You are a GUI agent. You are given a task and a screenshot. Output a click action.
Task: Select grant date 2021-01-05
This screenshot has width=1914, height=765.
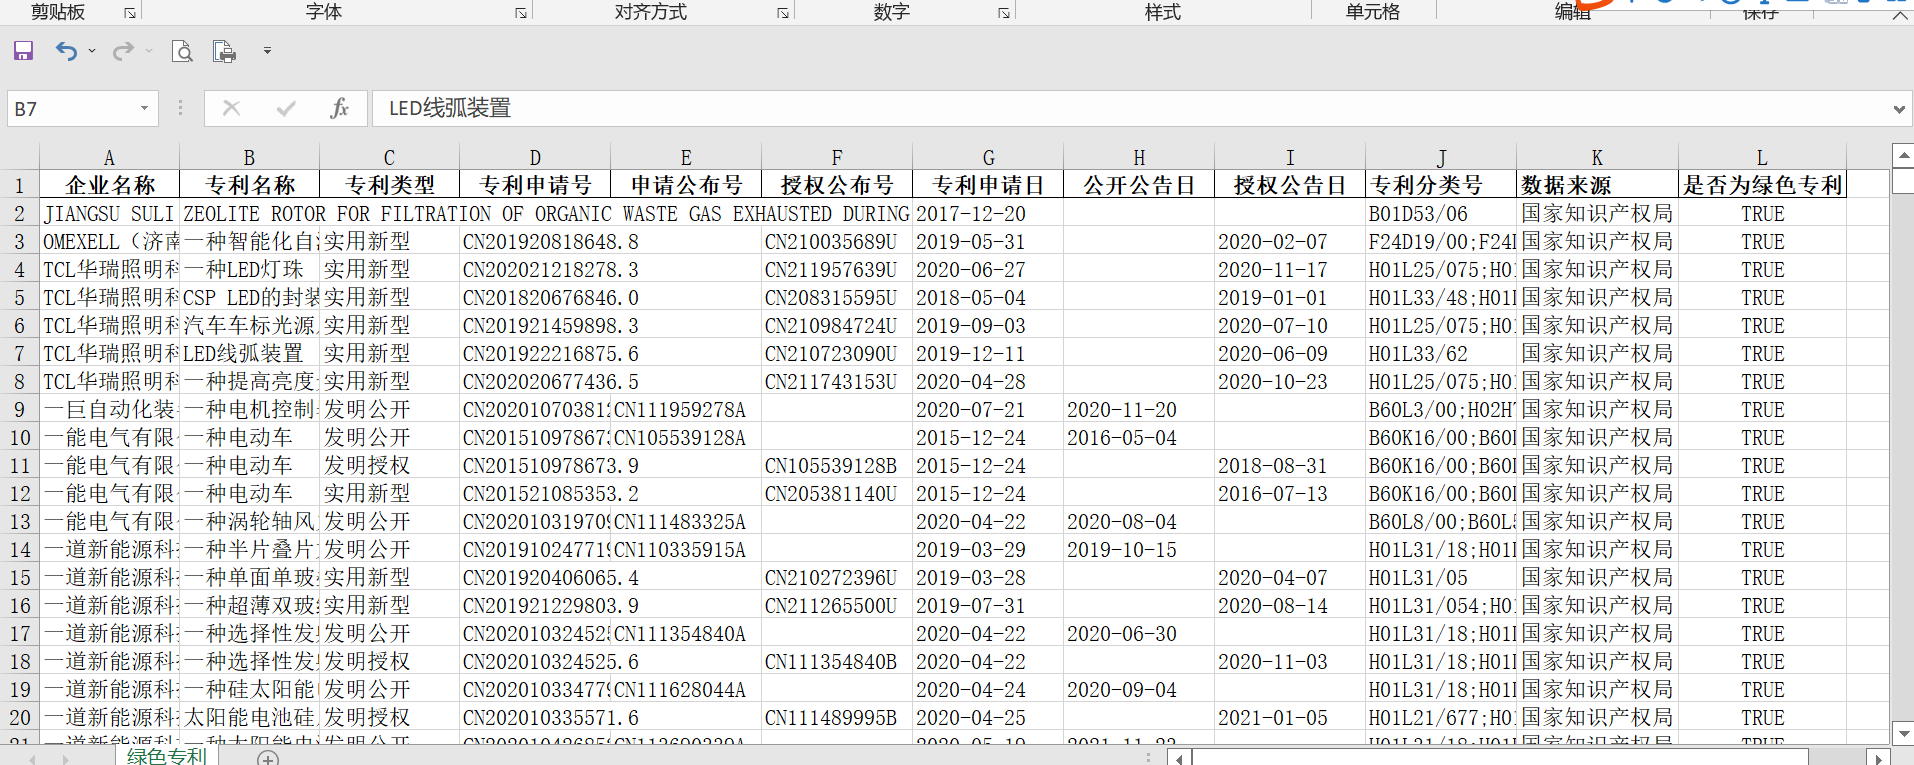coord(1290,717)
